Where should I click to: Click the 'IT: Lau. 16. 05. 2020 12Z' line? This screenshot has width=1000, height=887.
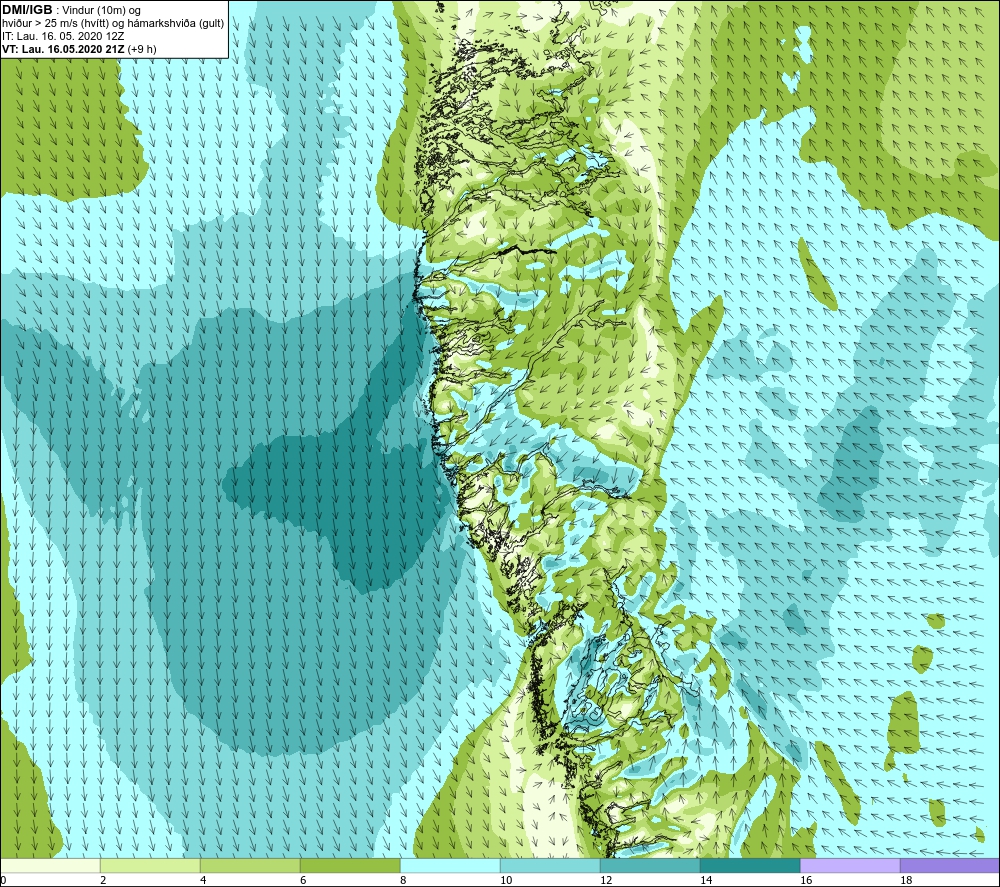click(x=63, y=36)
